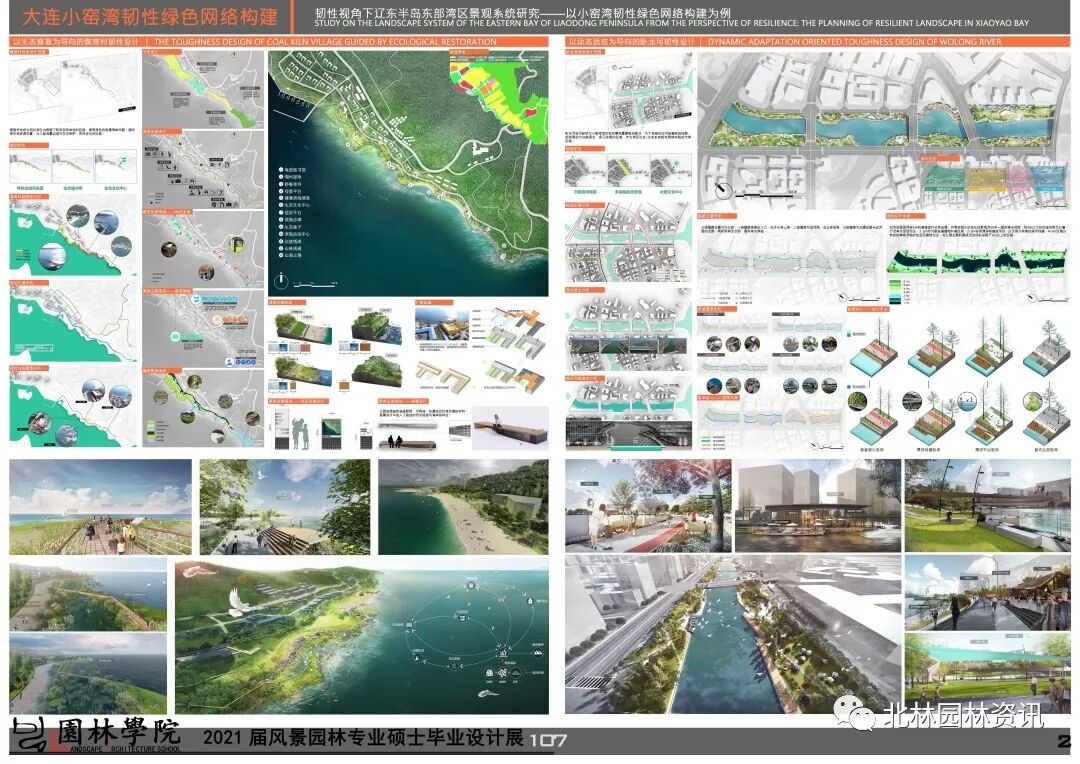Click the title 大连小窑湾韧性绿色网络构建
The width and height of the screenshot is (1080, 764).
pos(150,18)
